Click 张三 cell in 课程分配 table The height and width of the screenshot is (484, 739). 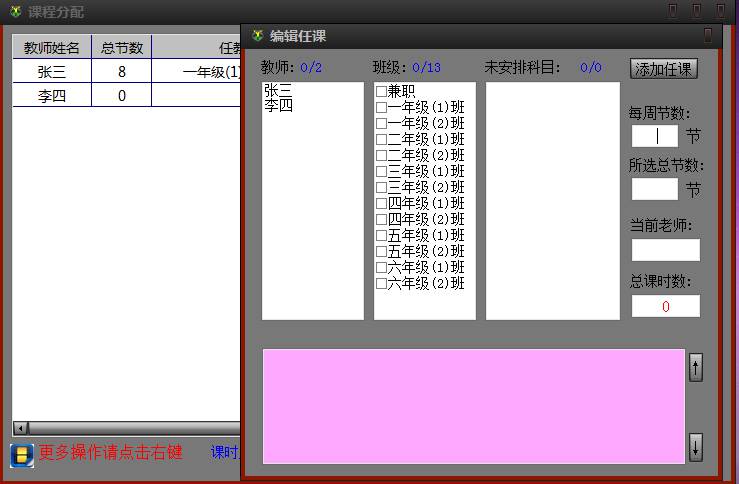point(52,71)
